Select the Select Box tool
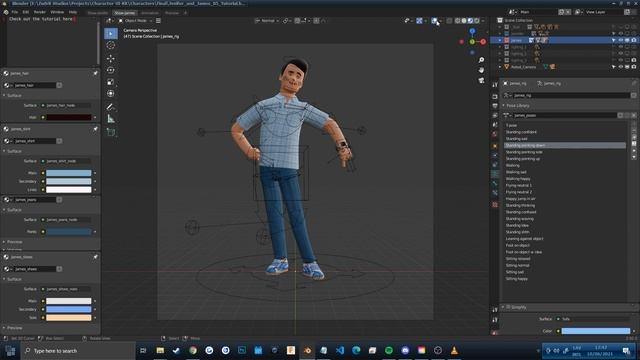640x360 pixels. click(111, 33)
